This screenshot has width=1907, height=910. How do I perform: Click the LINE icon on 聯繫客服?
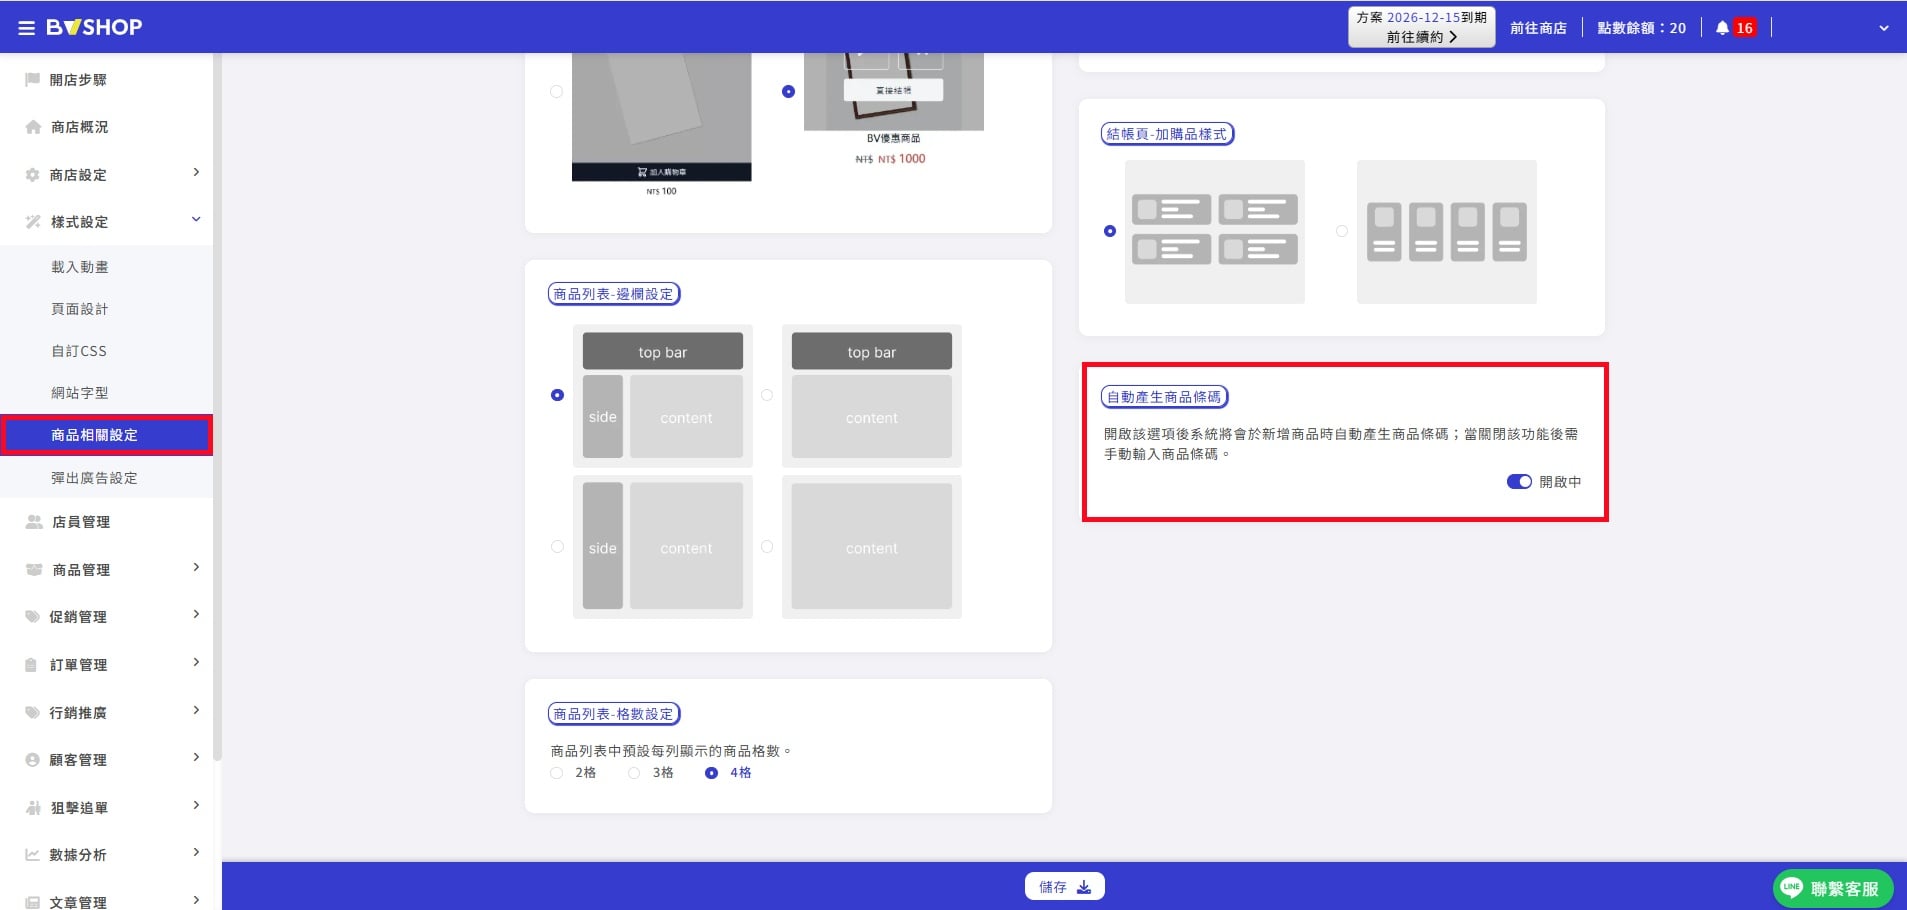pyautogui.click(x=1791, y=887)
